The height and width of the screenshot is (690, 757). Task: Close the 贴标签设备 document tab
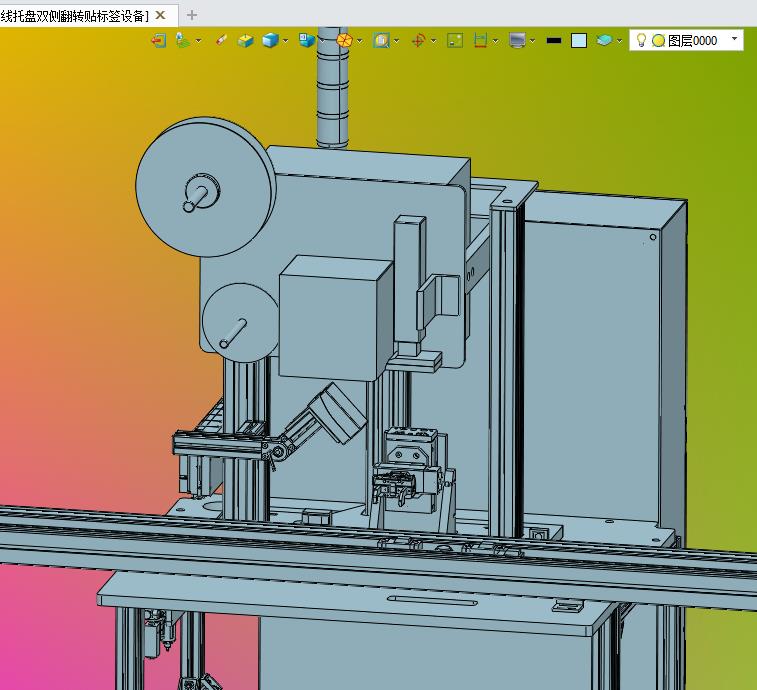point(160,15)
